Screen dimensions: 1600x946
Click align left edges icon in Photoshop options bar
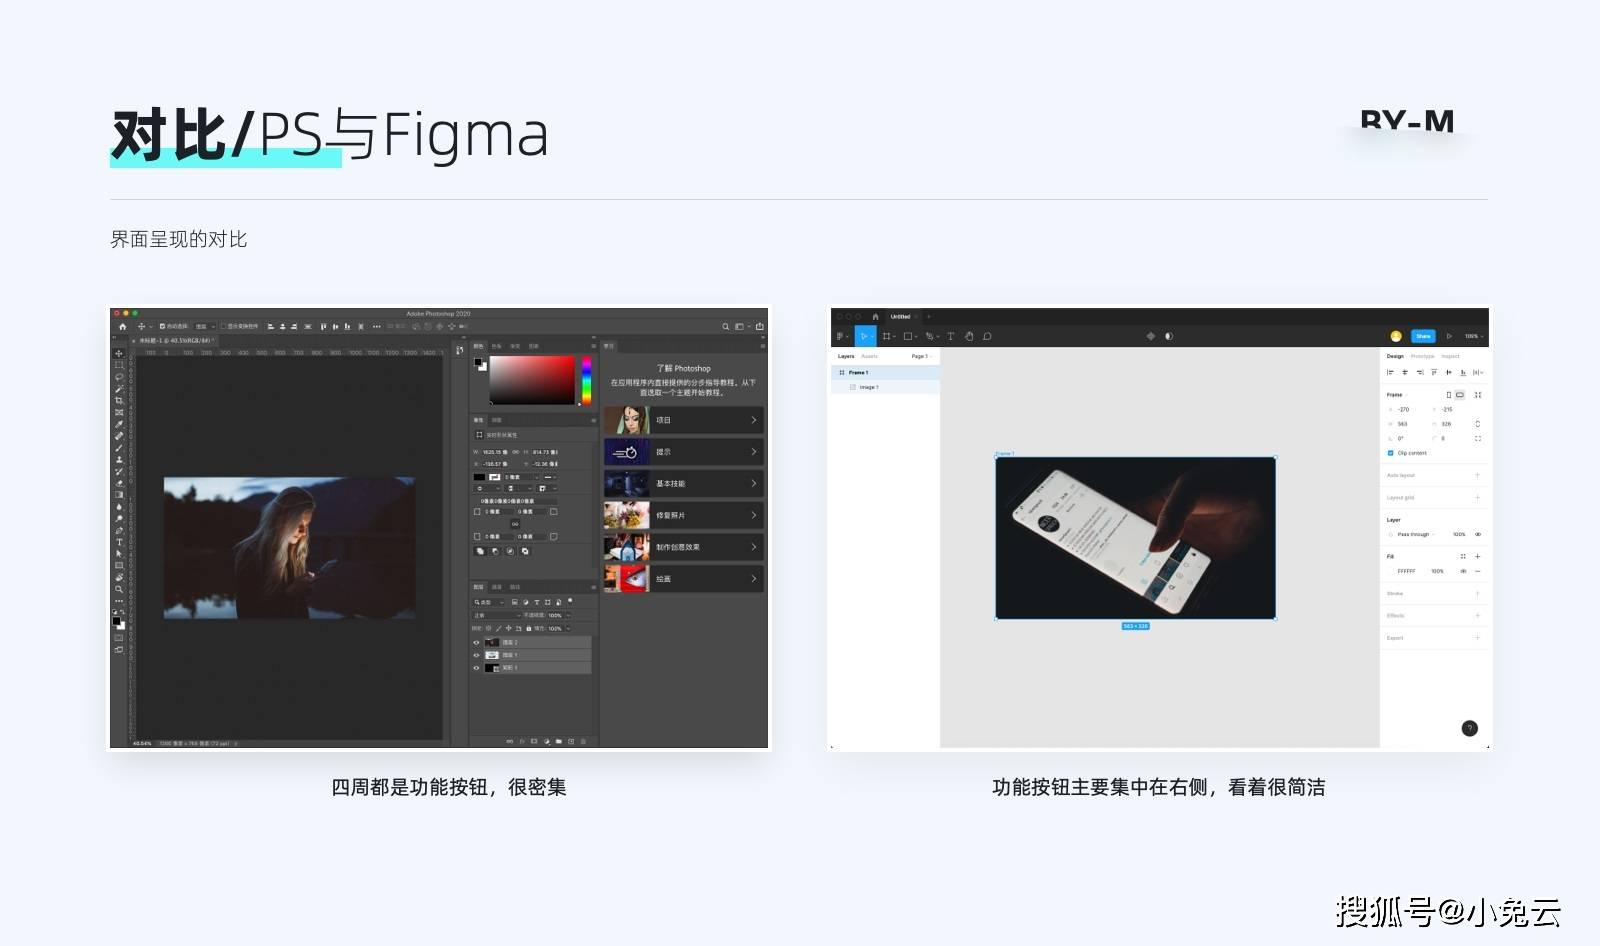click(270, 326)
